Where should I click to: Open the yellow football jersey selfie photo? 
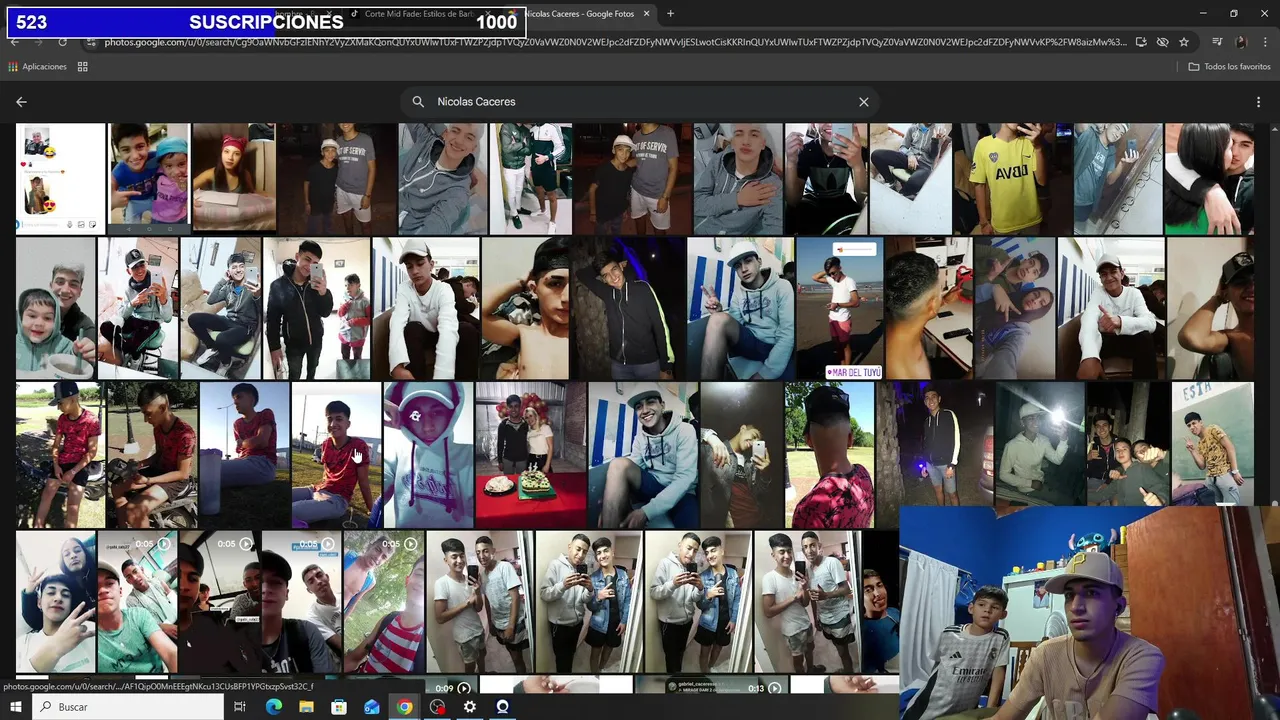[x=1011, y=179]
